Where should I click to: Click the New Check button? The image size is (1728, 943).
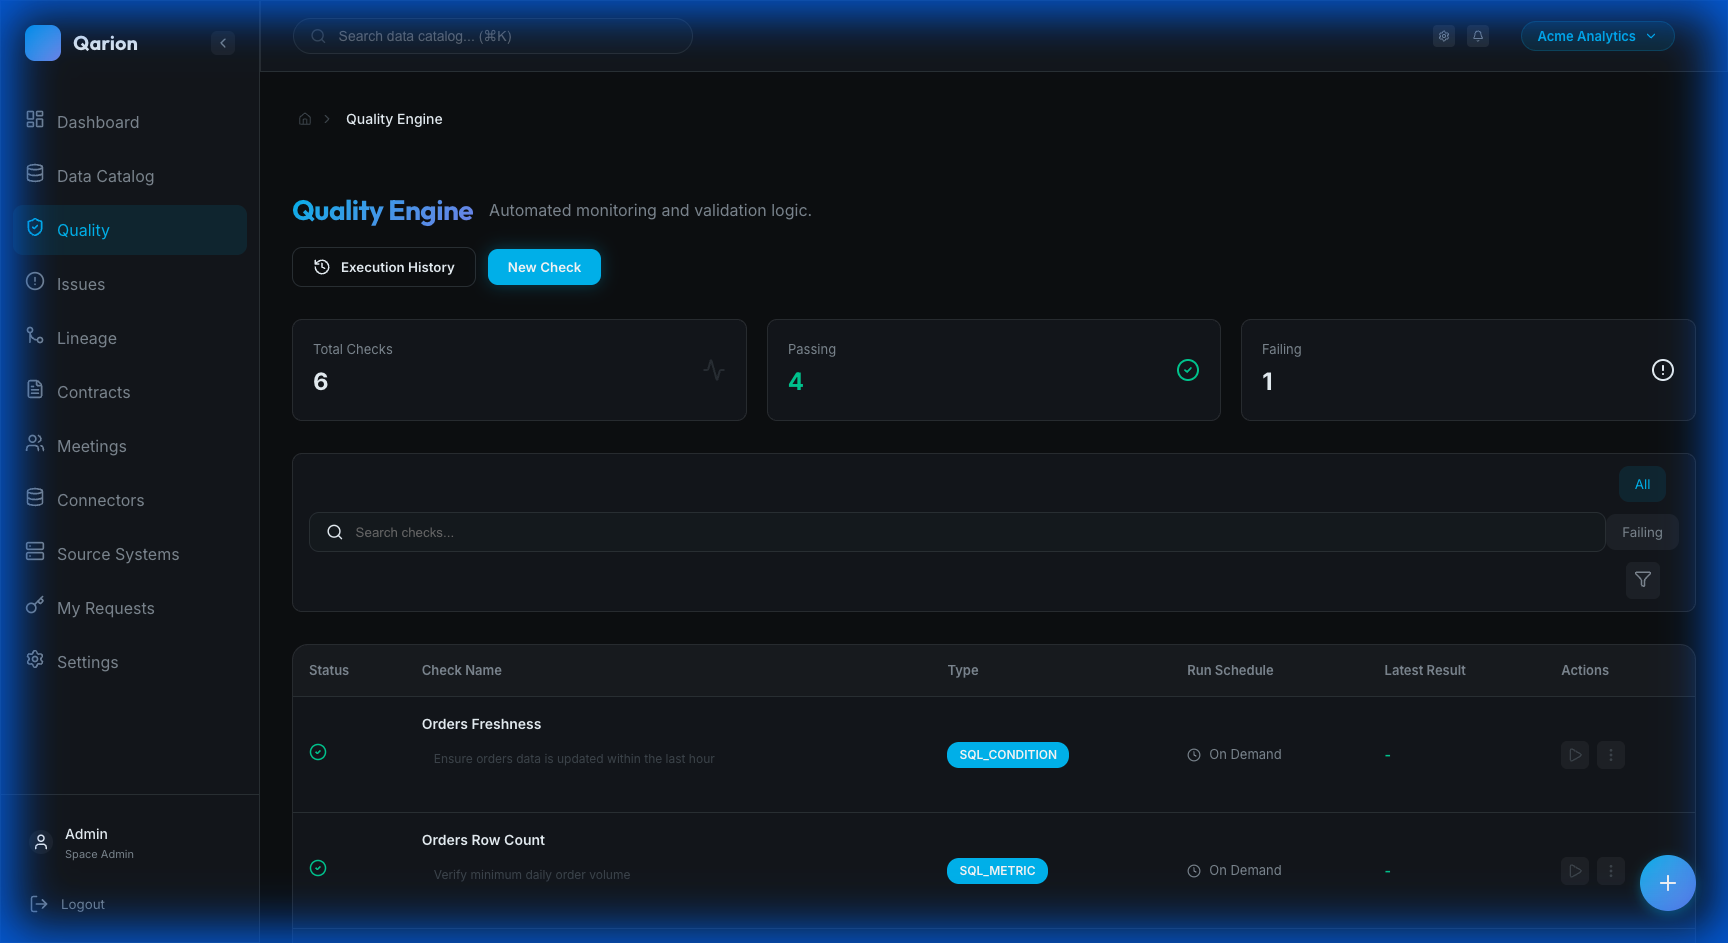544,267
